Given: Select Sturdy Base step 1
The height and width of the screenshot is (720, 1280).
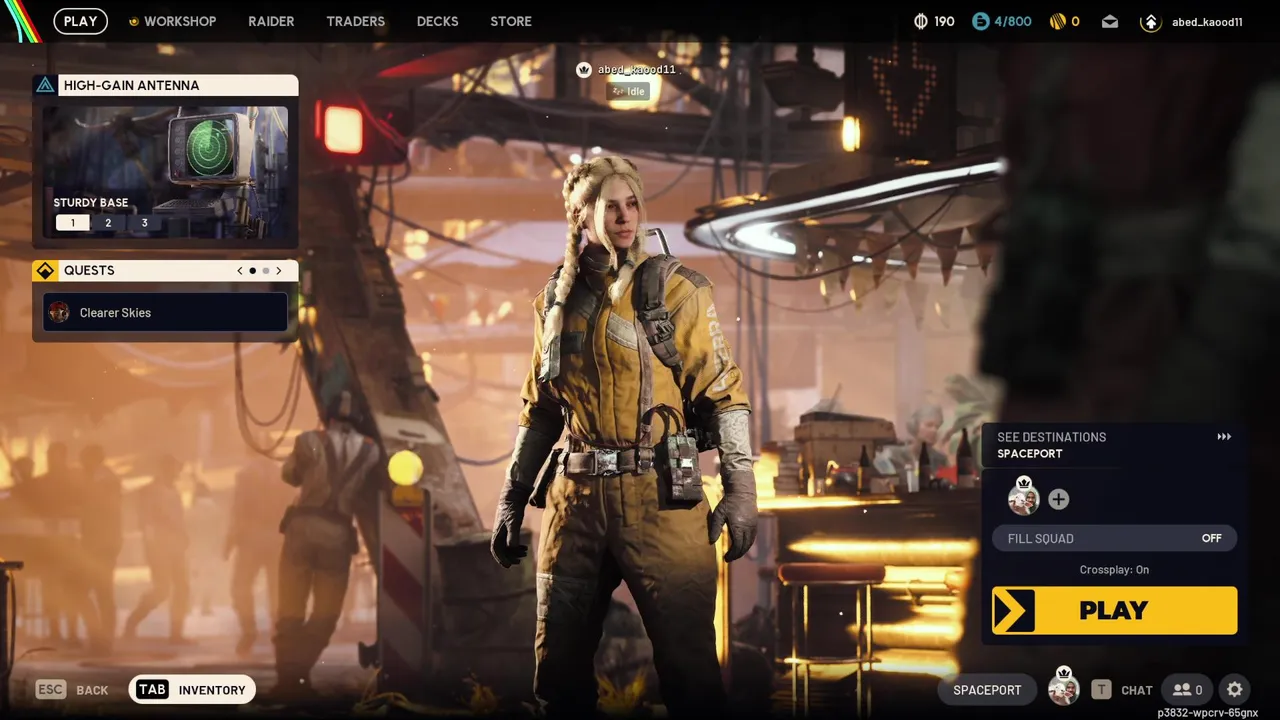Looking at the screenshot, I should click(x=72, y=223).
